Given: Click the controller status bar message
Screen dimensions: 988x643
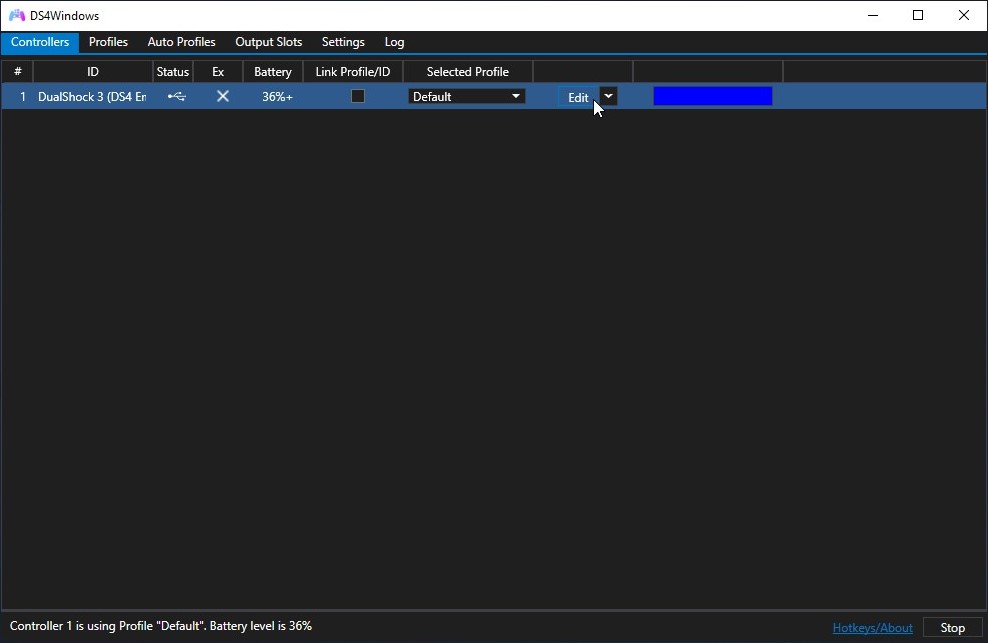Looking at the screenshot, I should (161, 626).
